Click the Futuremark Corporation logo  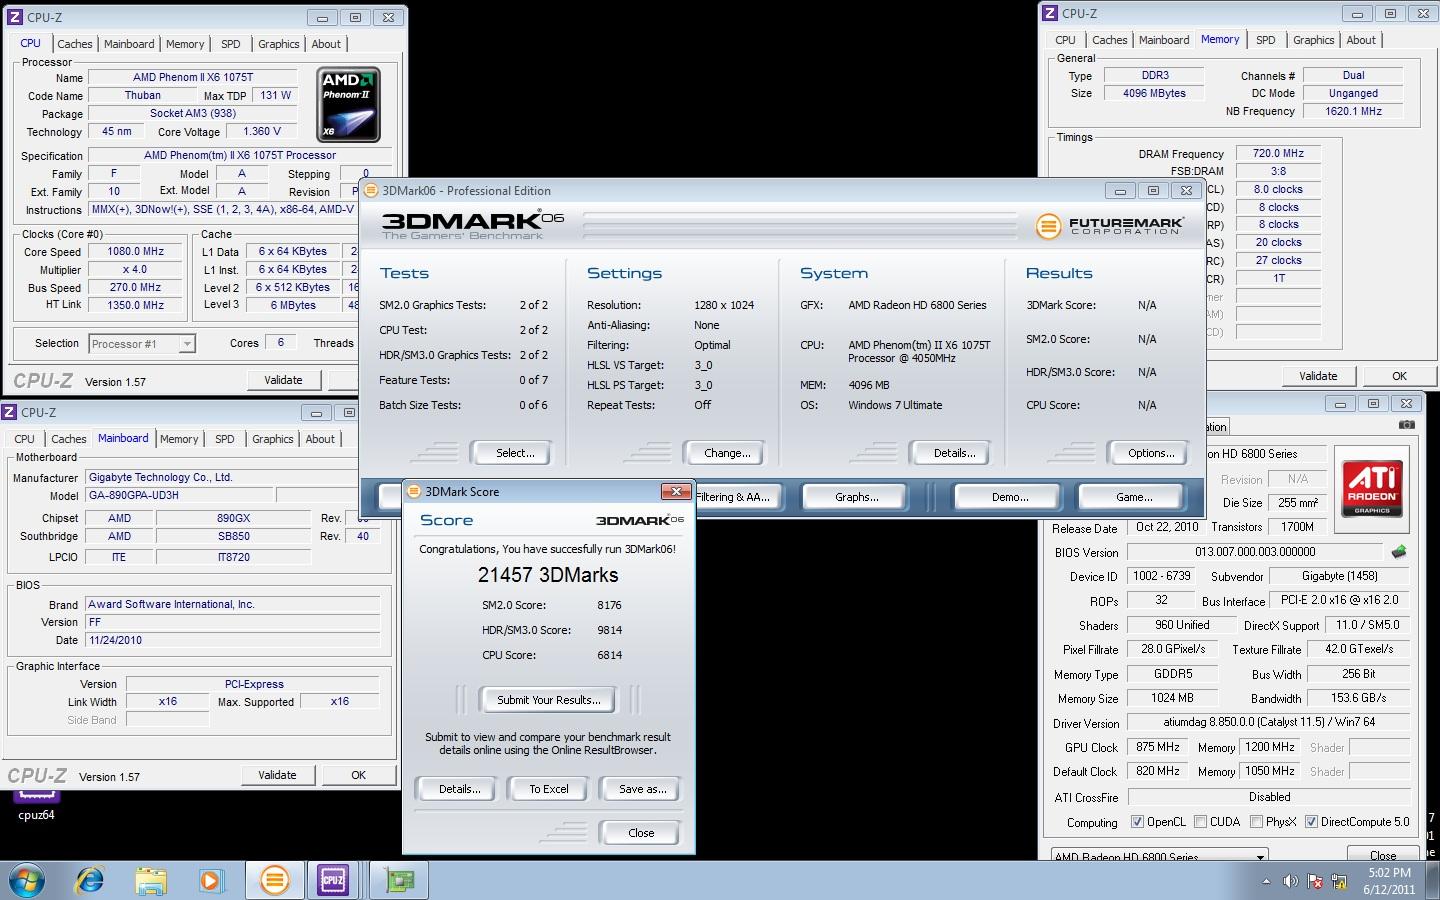click(x=1110, y=226)
